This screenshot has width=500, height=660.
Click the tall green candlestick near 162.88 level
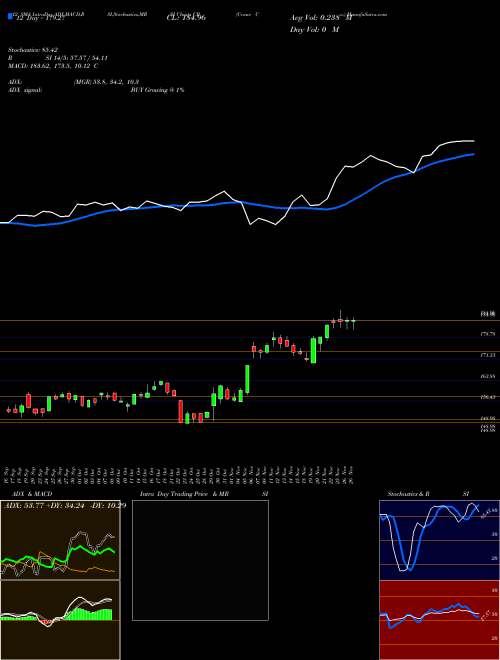[x=247, y=379]
